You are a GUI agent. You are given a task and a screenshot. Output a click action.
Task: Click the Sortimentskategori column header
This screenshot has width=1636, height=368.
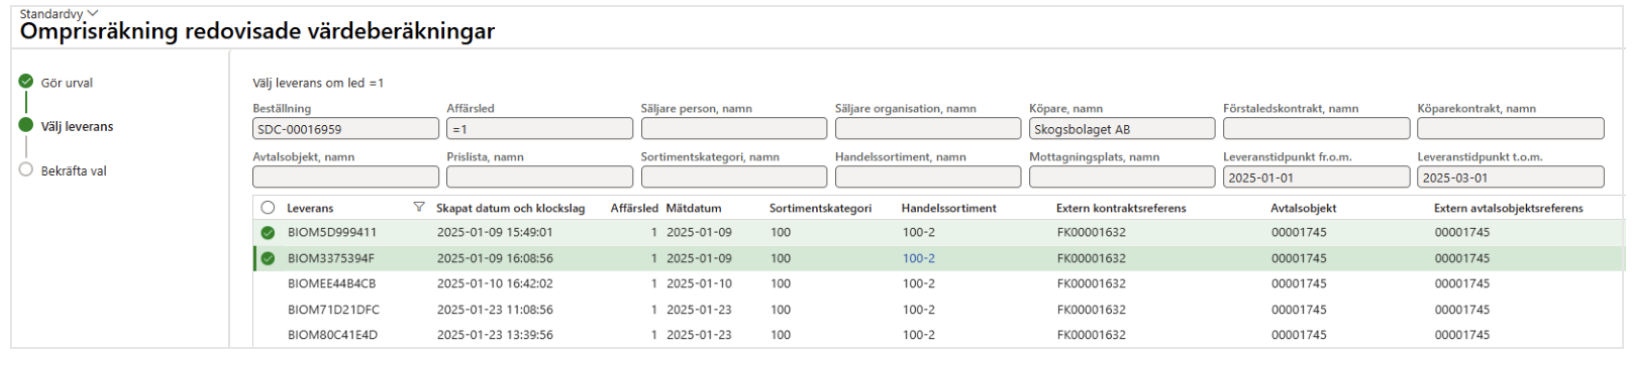pos(820,208)
